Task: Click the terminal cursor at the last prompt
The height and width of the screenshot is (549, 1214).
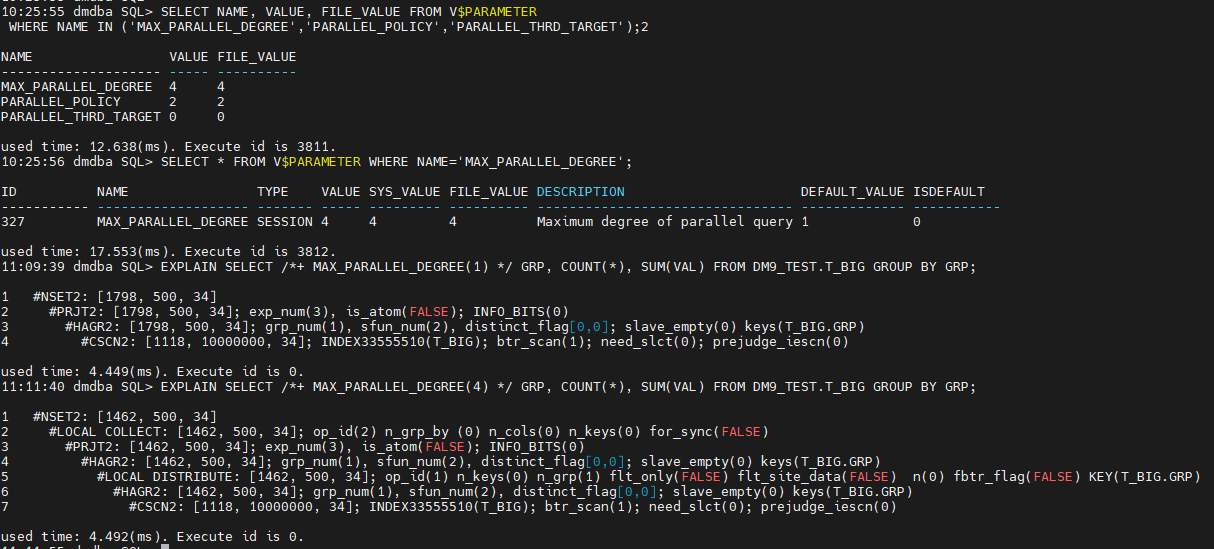Action: (165, 547)
